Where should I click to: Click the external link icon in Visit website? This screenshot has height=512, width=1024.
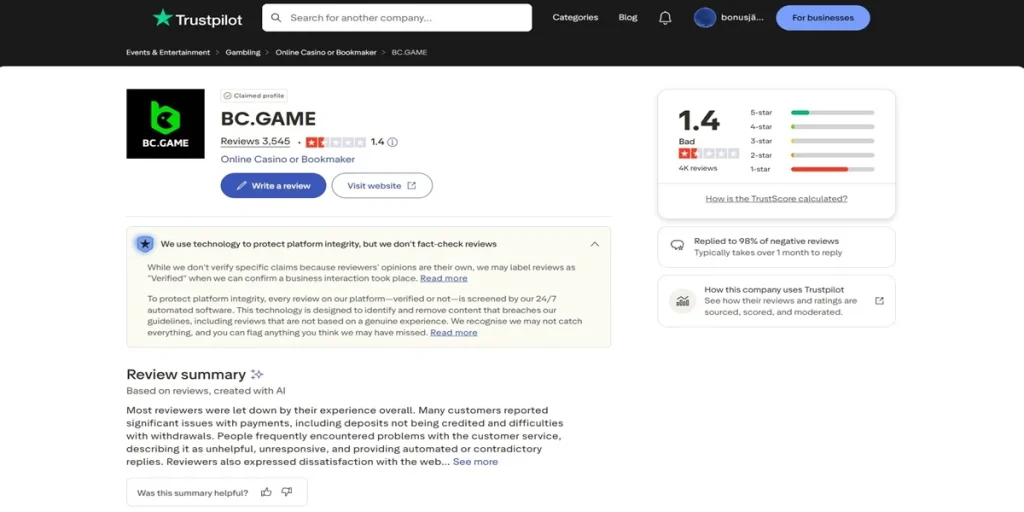[411, 185]
